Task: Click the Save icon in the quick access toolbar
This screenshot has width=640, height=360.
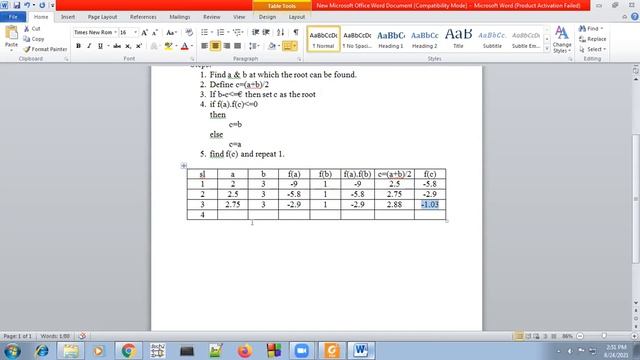Action: click(17, 5)
